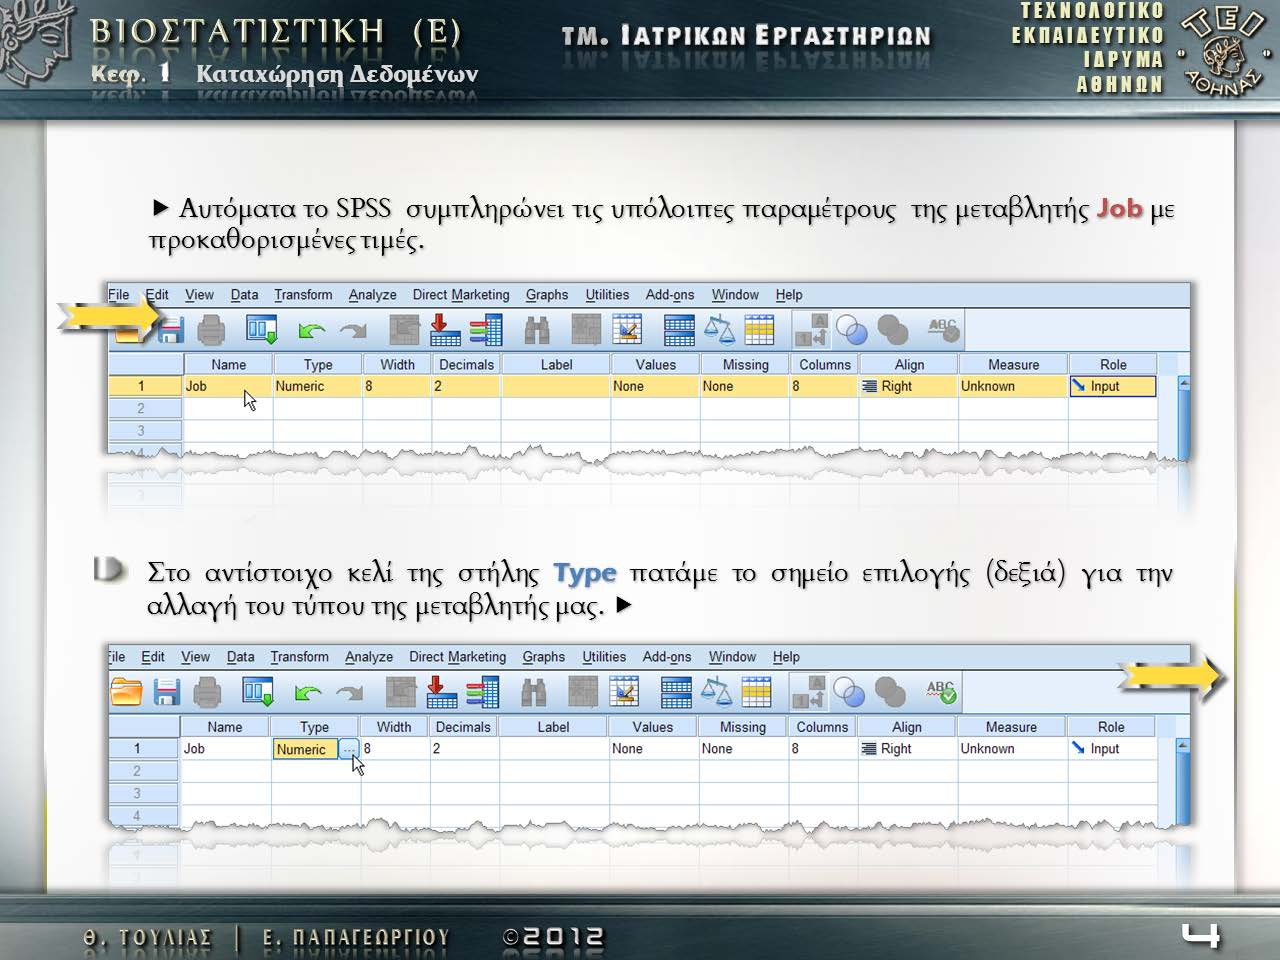Undo green arrow in lower SPSS toolbar
The width and height of the screenshot is (1280, 960).
tap(308, 692)
